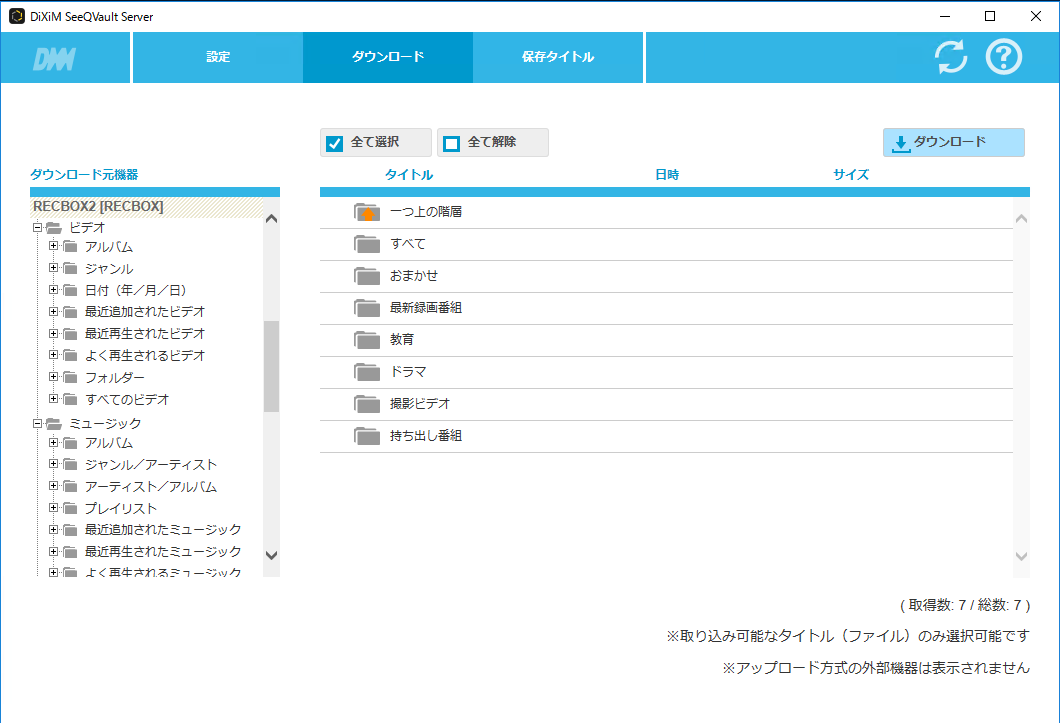Switch to the 保存タイトル tab
Screen dimensions: 1060x723
558,57
